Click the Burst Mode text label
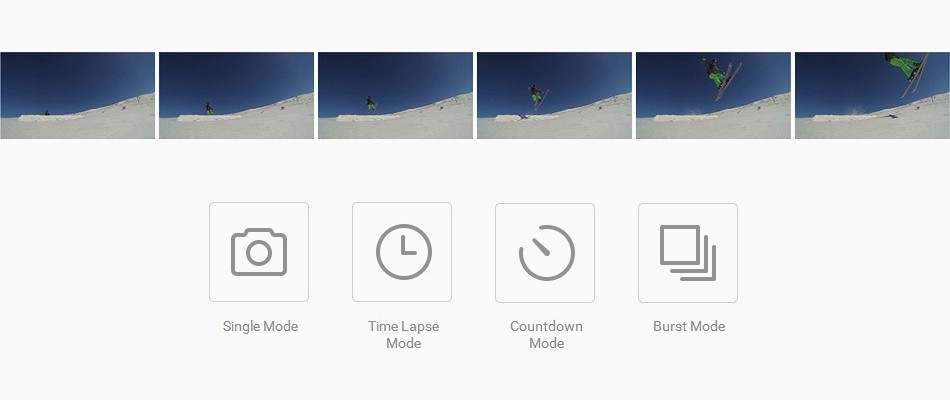Image resolution: width=950 pixels, height=400 pixels. 689,327
